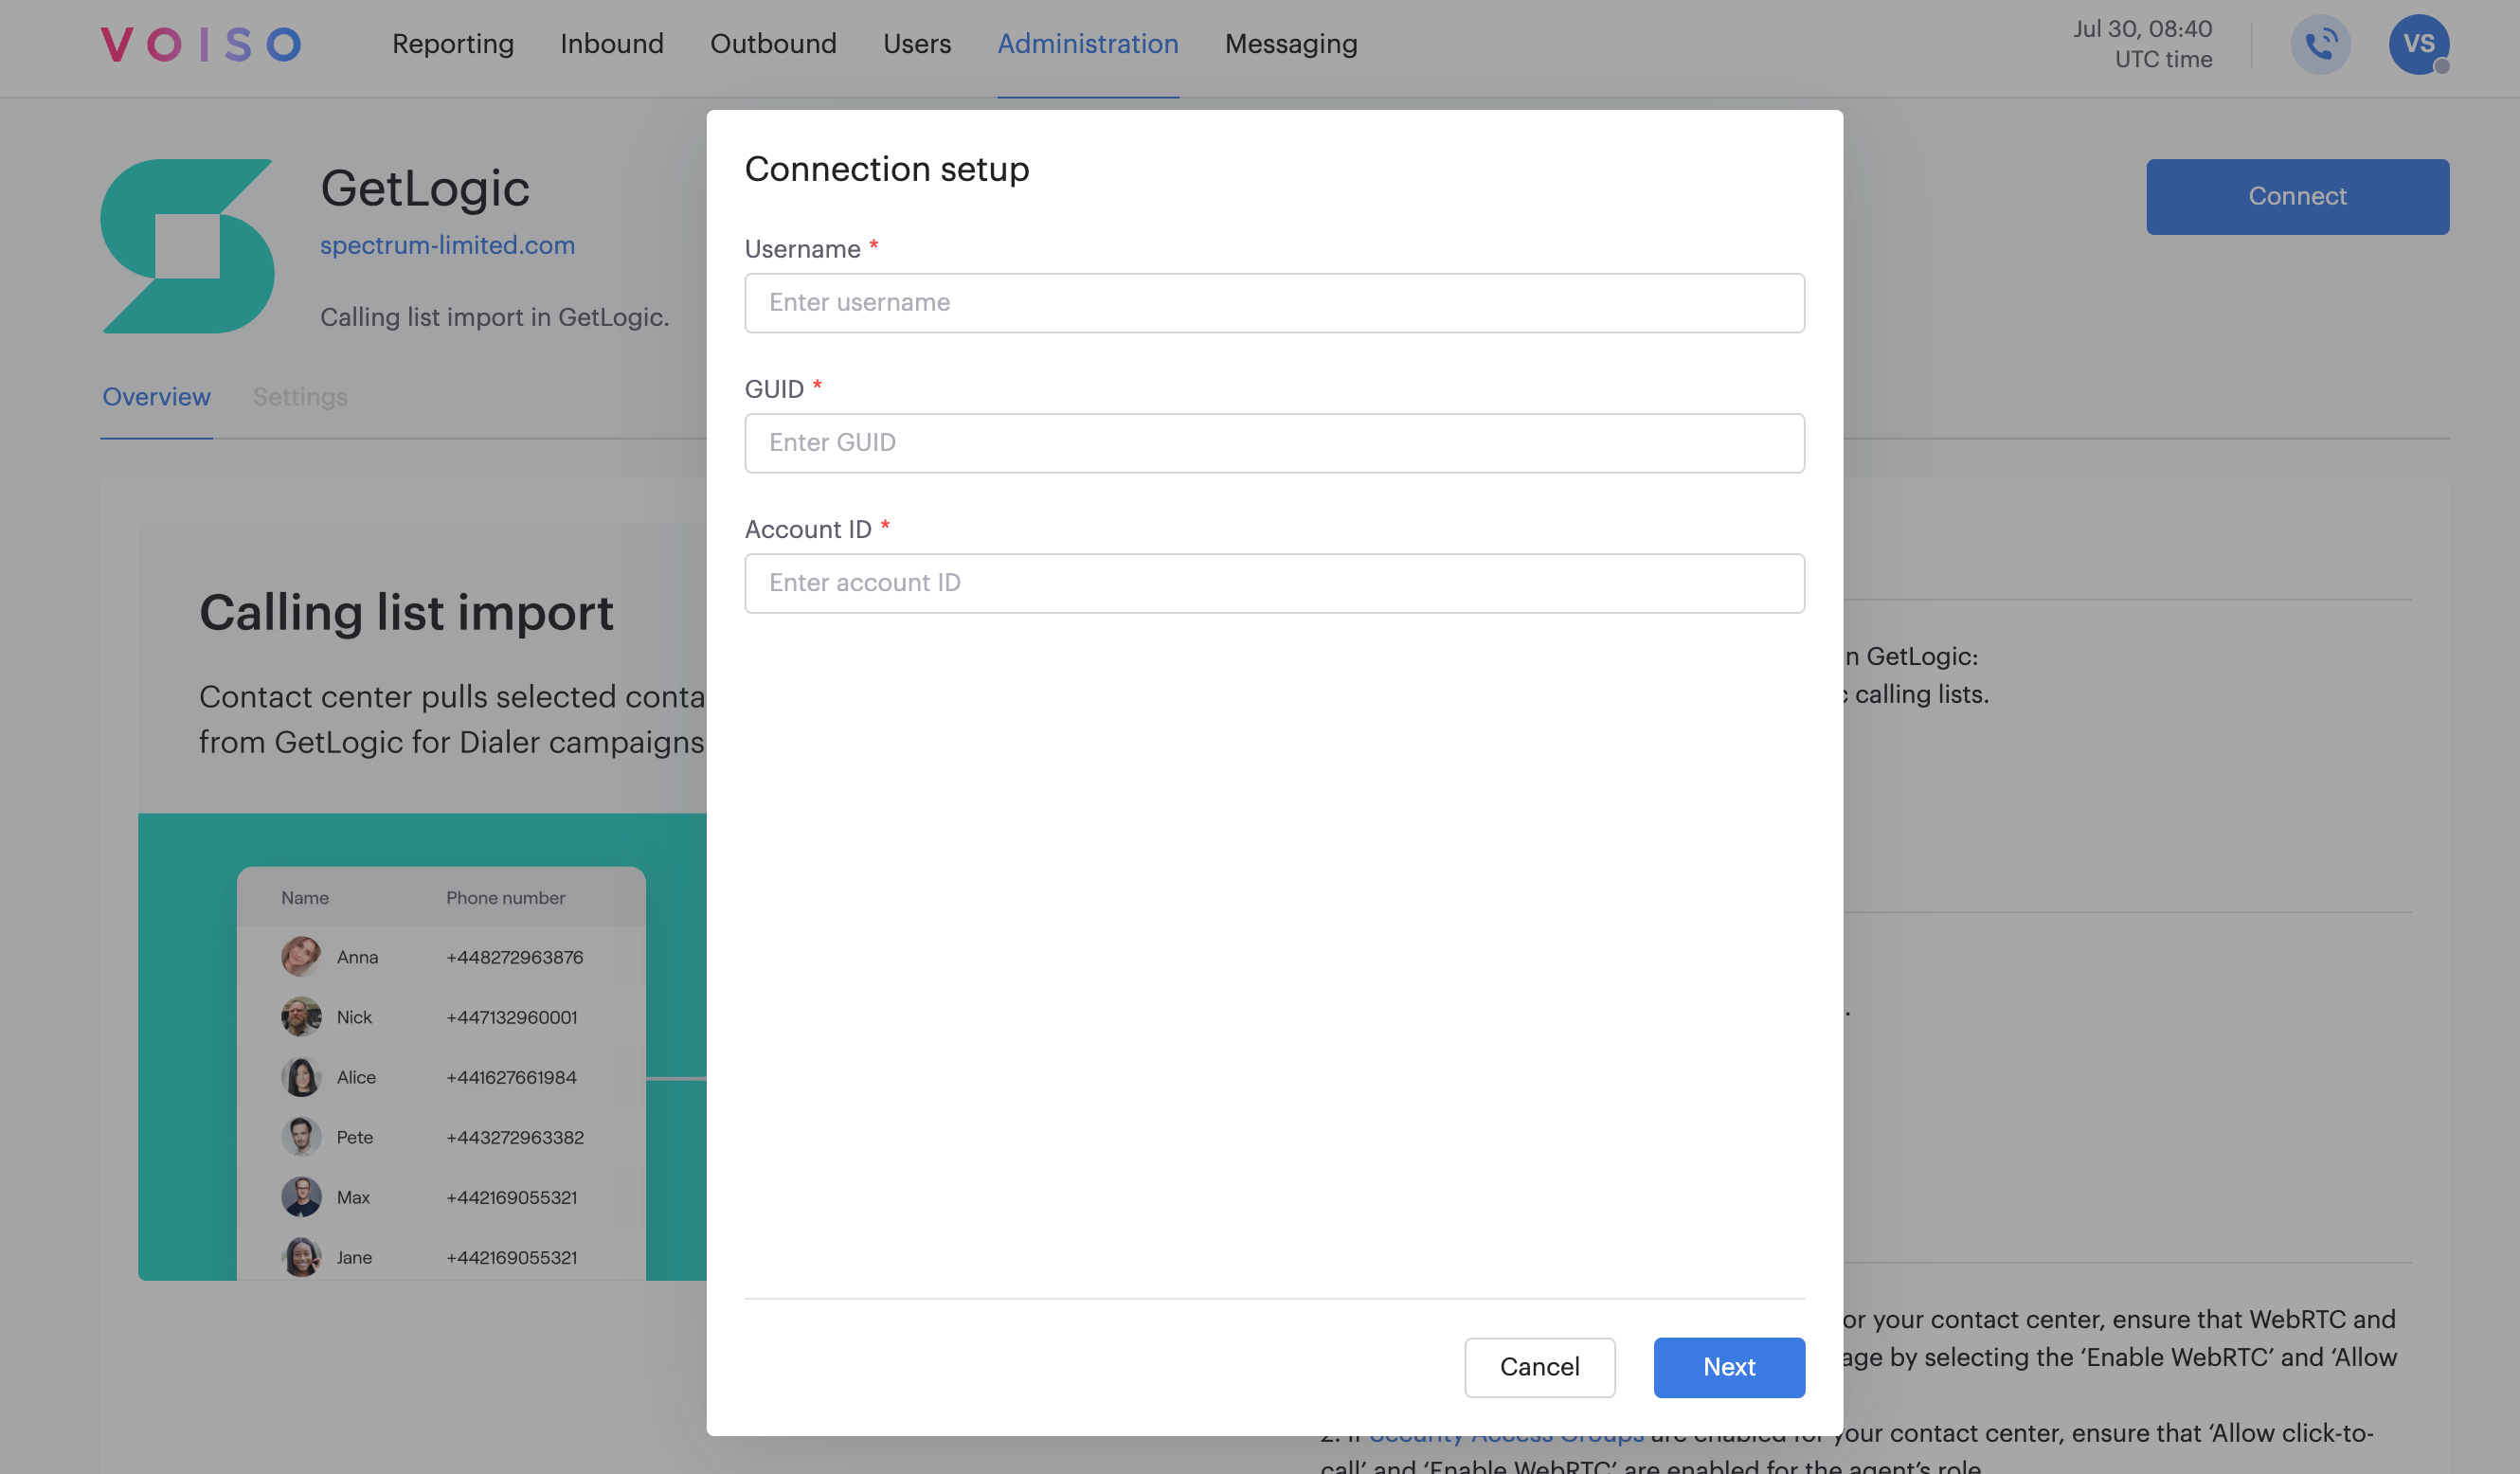Open the softphone call icon
Image resolution: width=2520 pixels, height=1474 pixels.
click(x=2320, y=44)
